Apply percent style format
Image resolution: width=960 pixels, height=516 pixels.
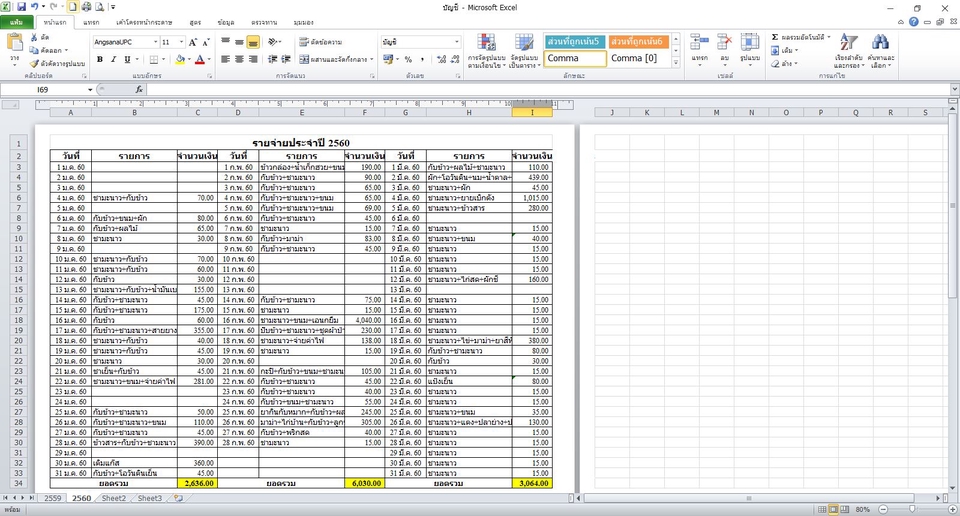pyautogui.click(x=408, y=59)
